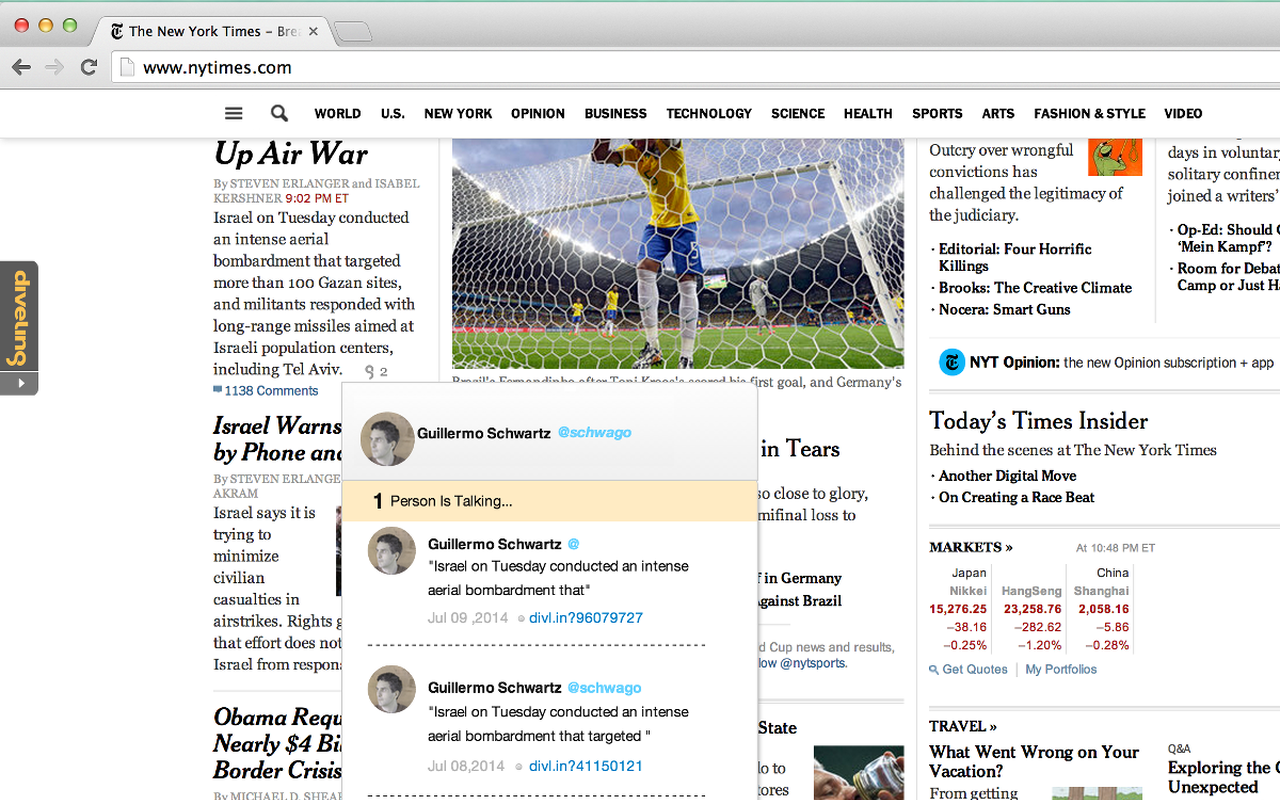The width and height of the screenshot is (1280, 800).
Task: Click the Nikkei index value 15,276.25
Action: [x=958, y=609]
